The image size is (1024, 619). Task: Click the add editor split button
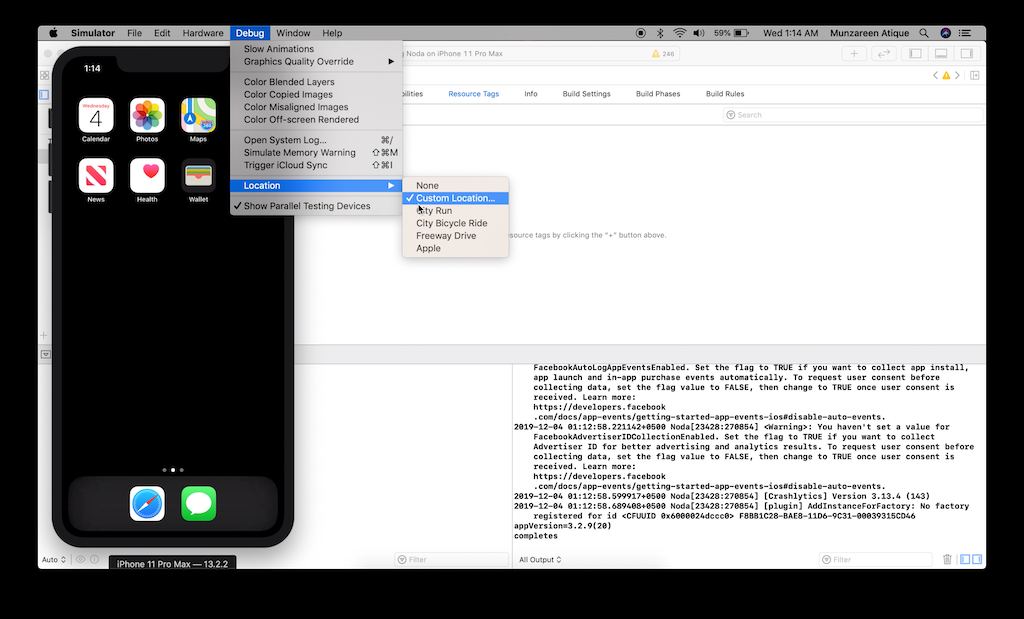[x=974, y=75]
